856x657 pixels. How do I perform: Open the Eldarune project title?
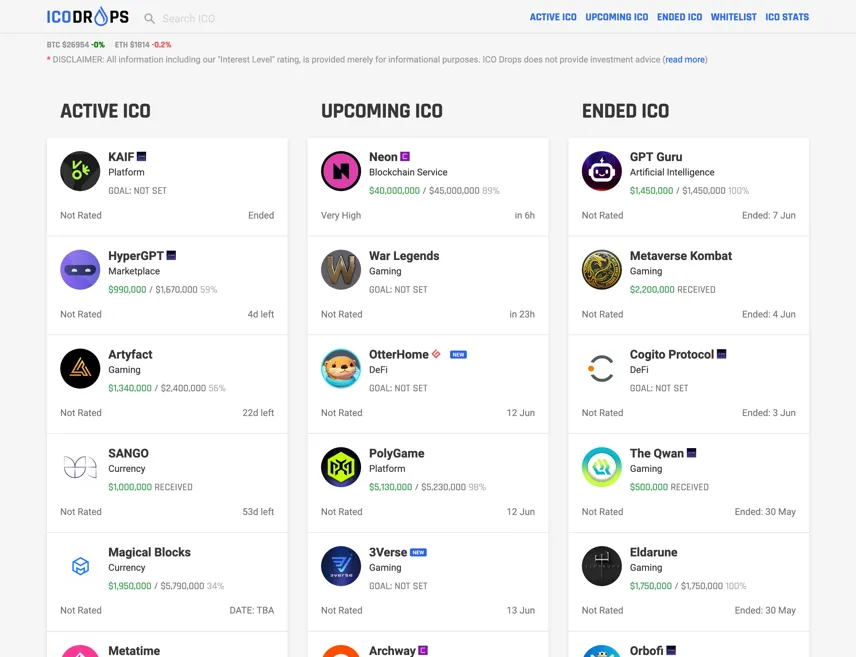point(653,552)
